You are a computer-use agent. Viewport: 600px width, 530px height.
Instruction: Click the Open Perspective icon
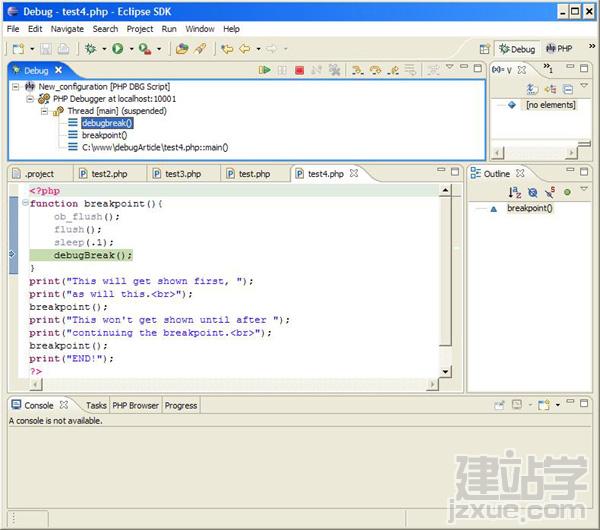484,49
